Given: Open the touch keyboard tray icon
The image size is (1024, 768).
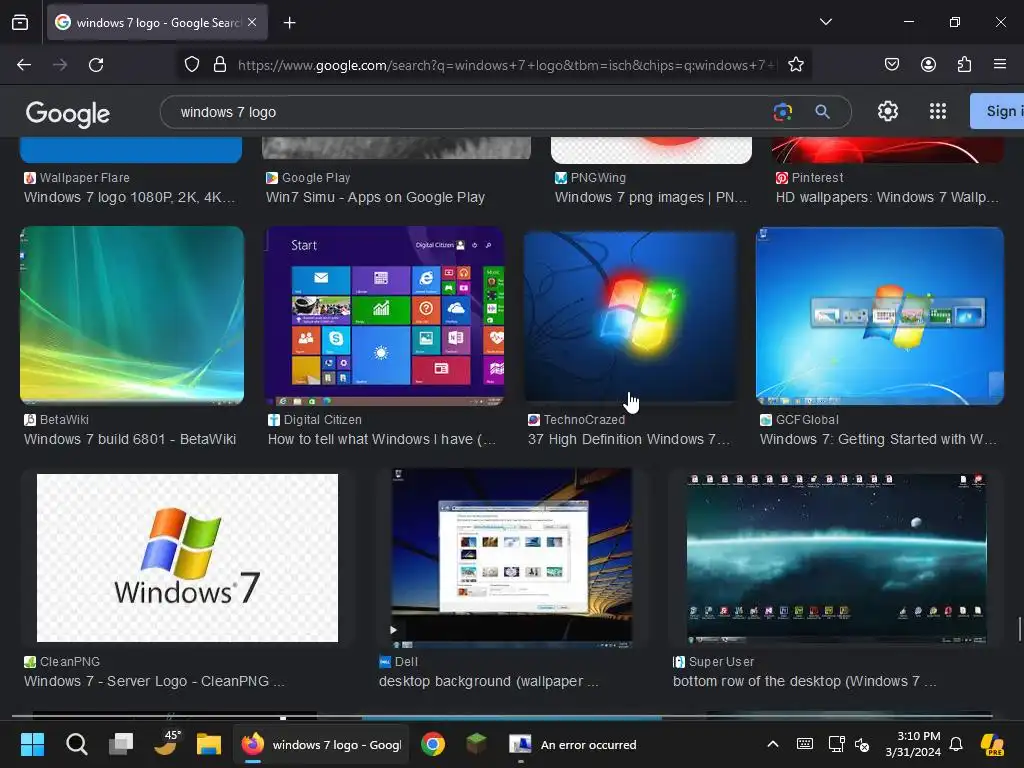Looking at the screenshot, I should 805,744.
